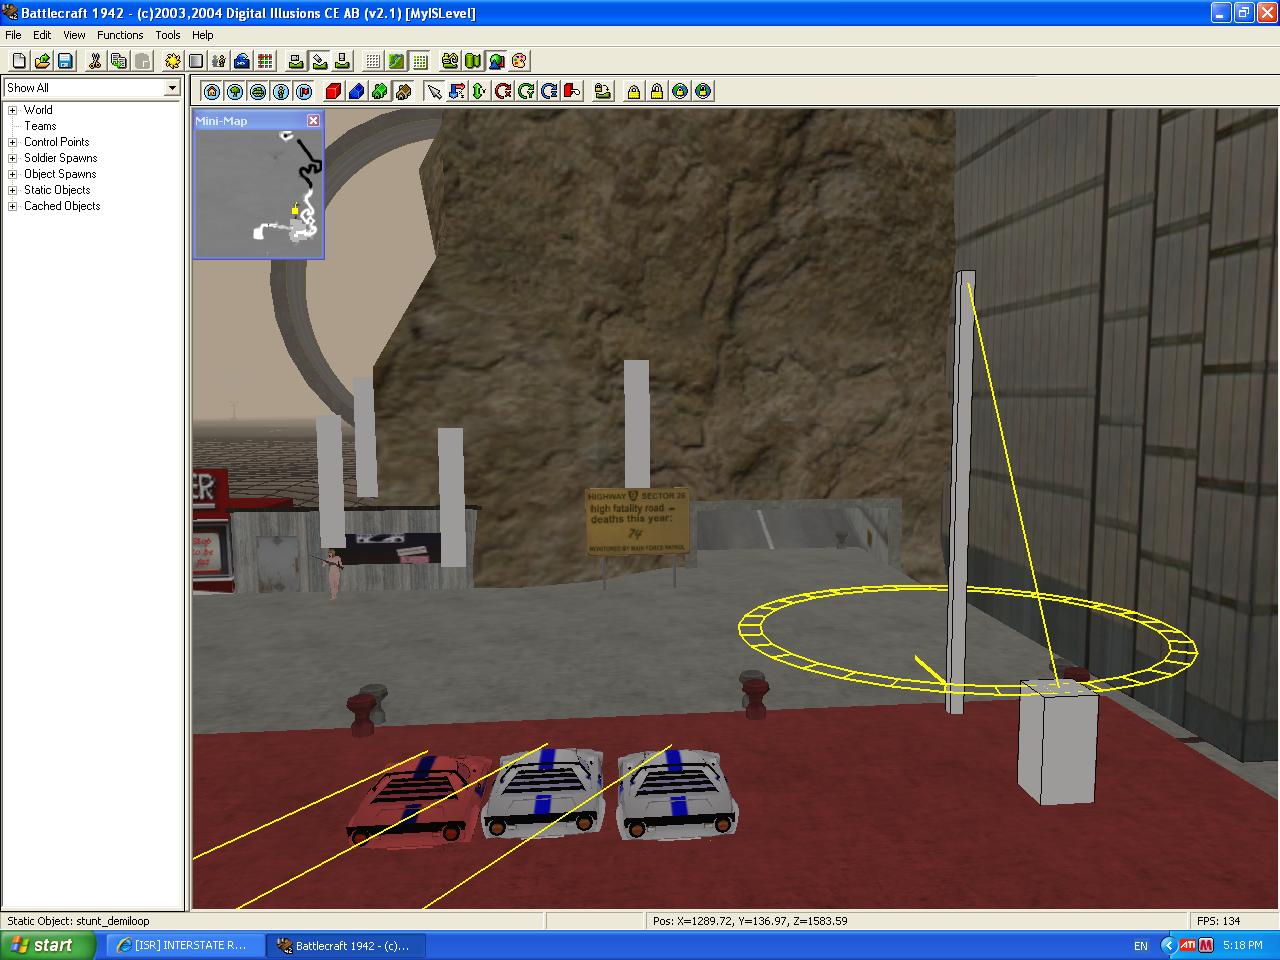This screenshot has height=960, width=1280.
Task: Open the Help menu
Action: pos(203,35)
